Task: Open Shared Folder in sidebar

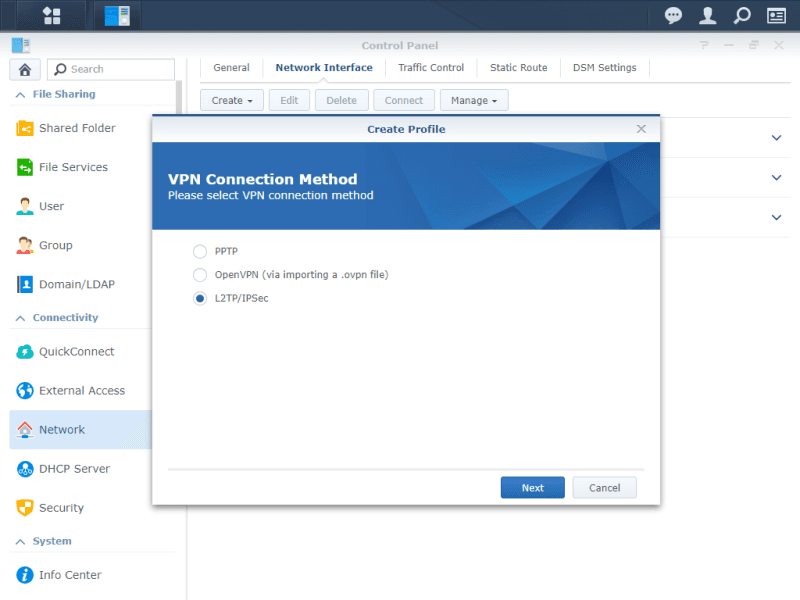Action: (77, 128)
